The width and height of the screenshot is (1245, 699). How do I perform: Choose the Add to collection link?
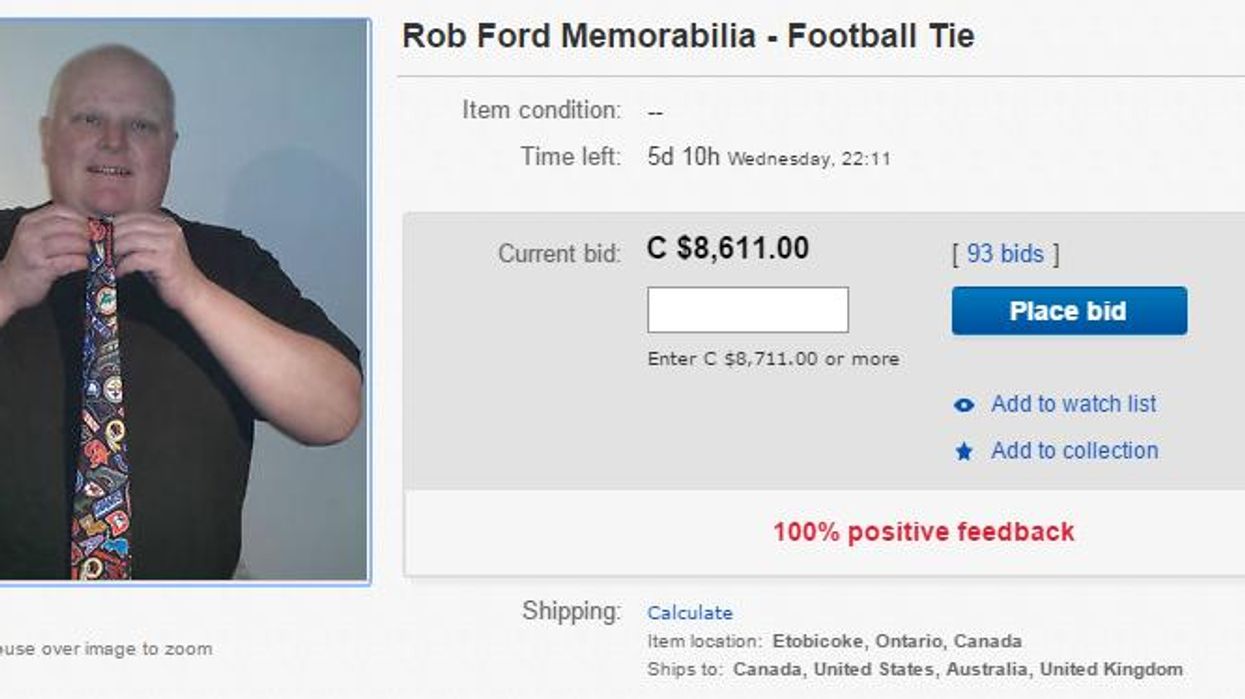(1074, 451)
